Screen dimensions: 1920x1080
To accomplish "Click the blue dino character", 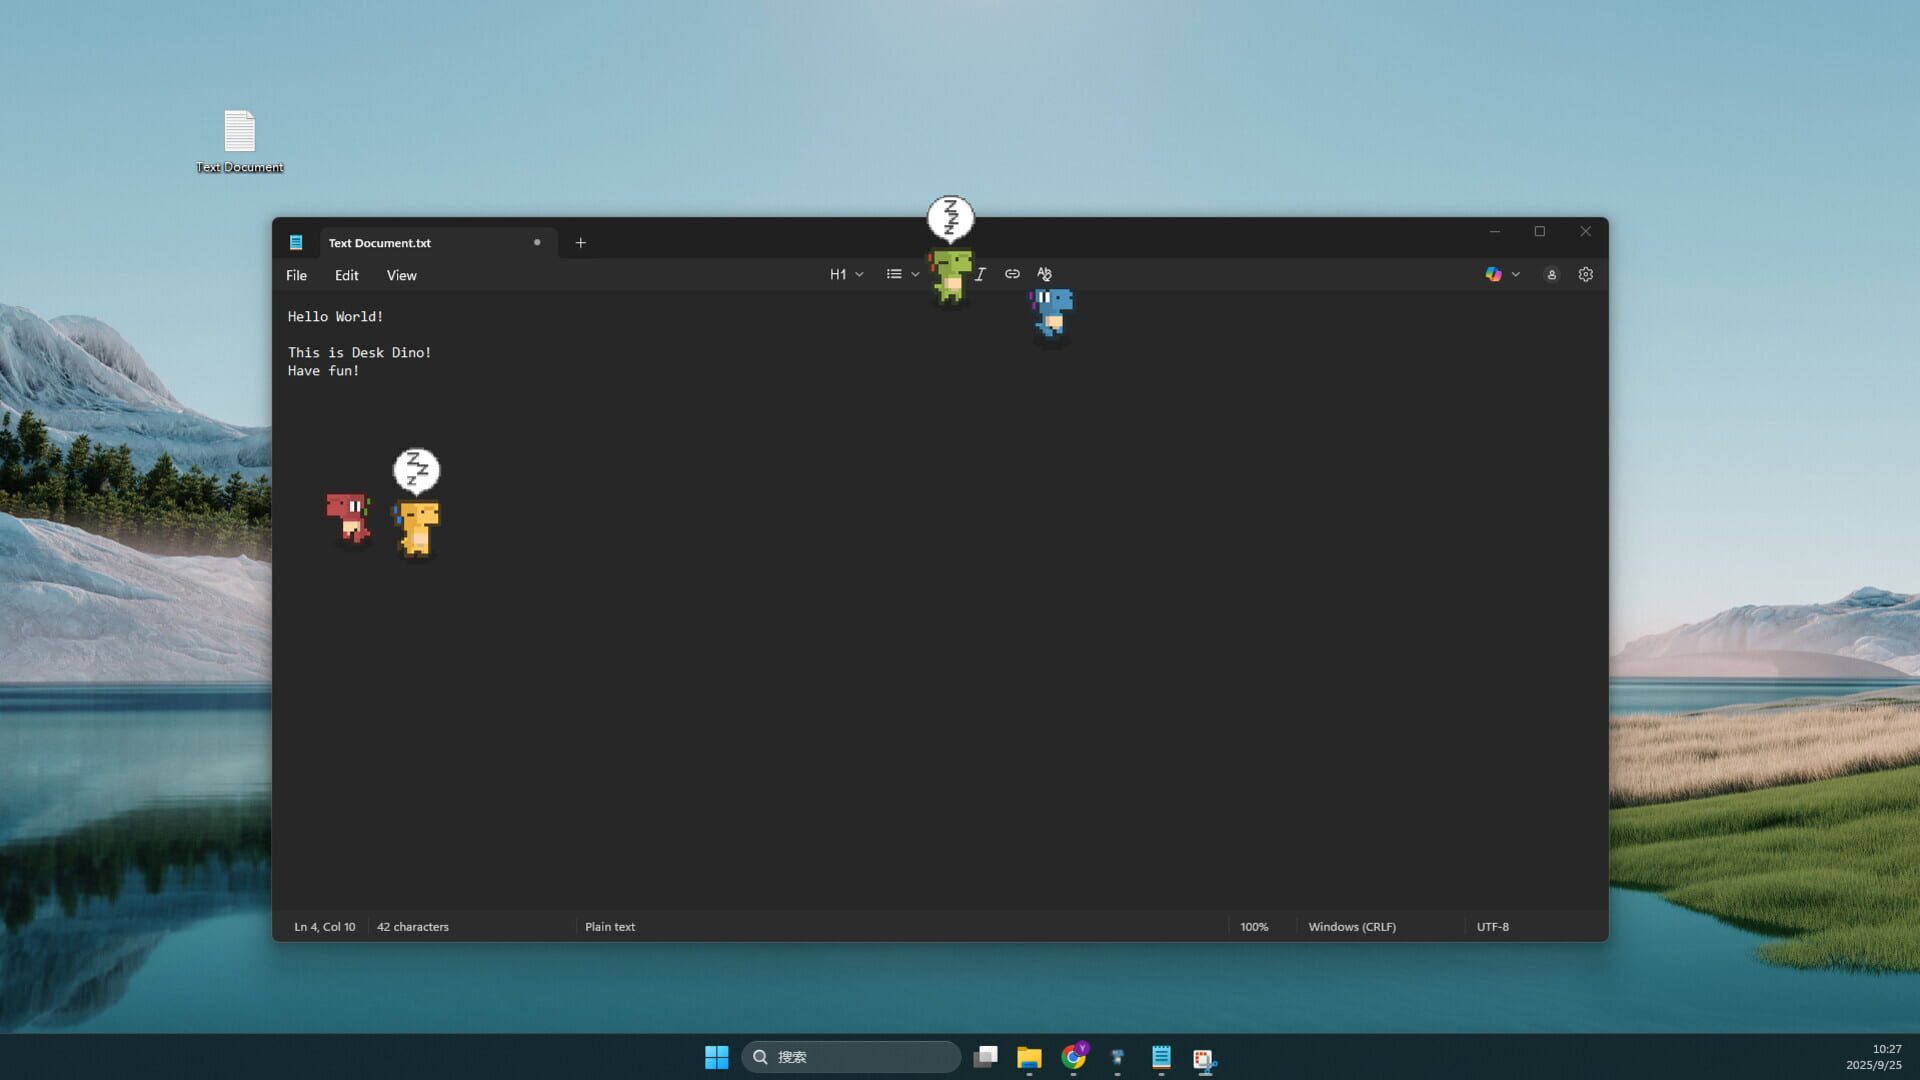I will click(1052, 312).
